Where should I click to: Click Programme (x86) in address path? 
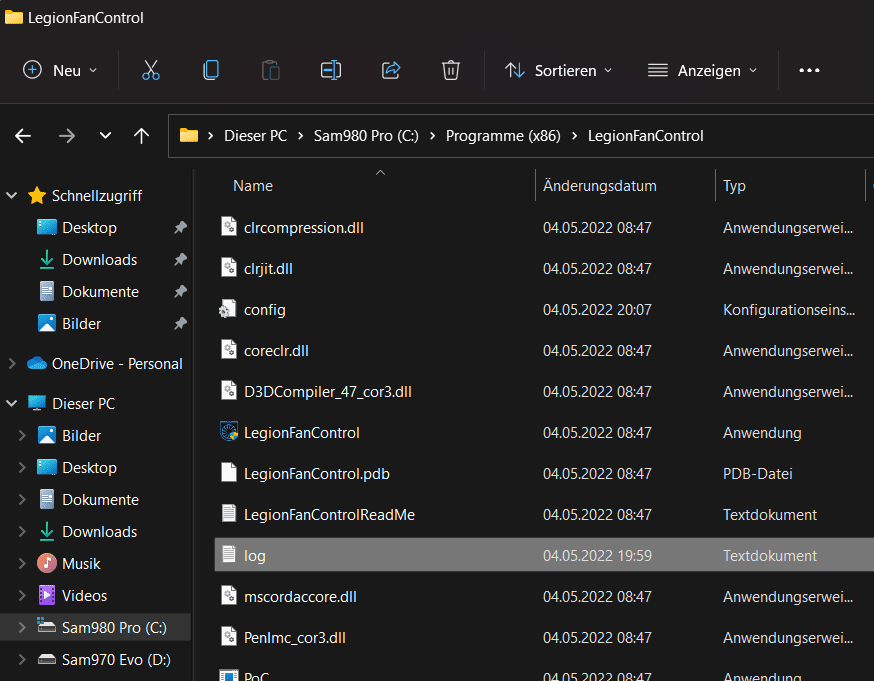click(x=503, y=136)
